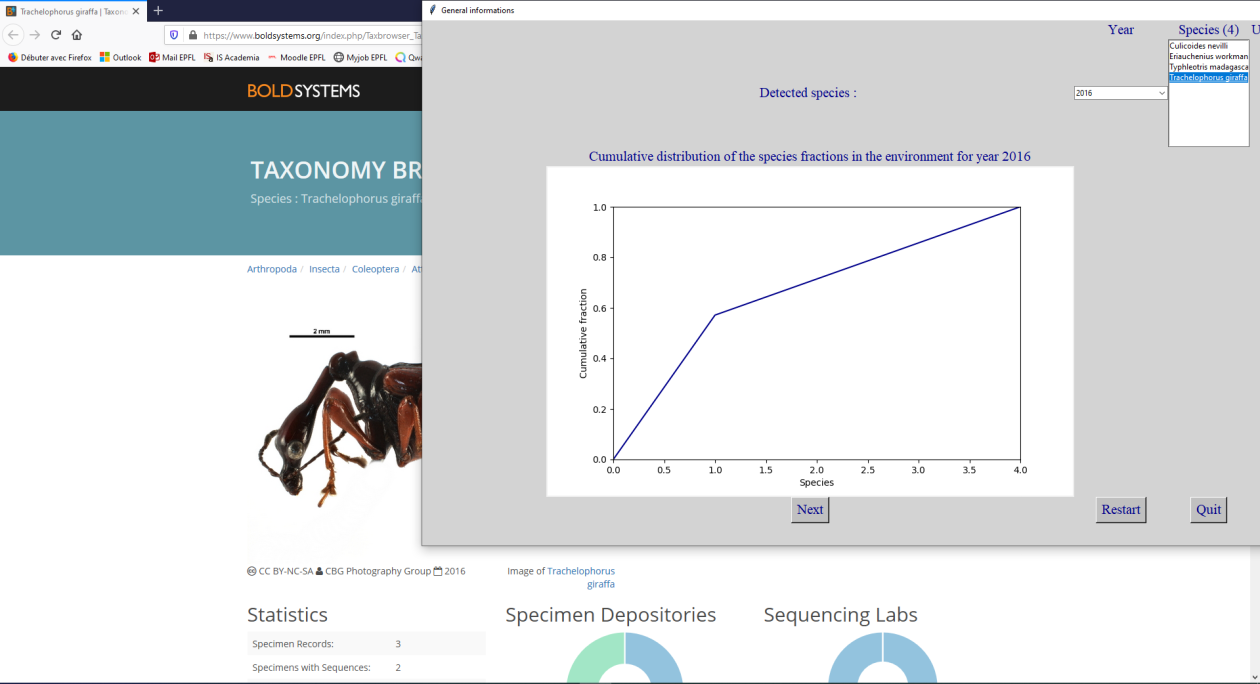
Task: Select 'Trachelophorus giraffa' in species list
Action: (x=1208, y=77)
